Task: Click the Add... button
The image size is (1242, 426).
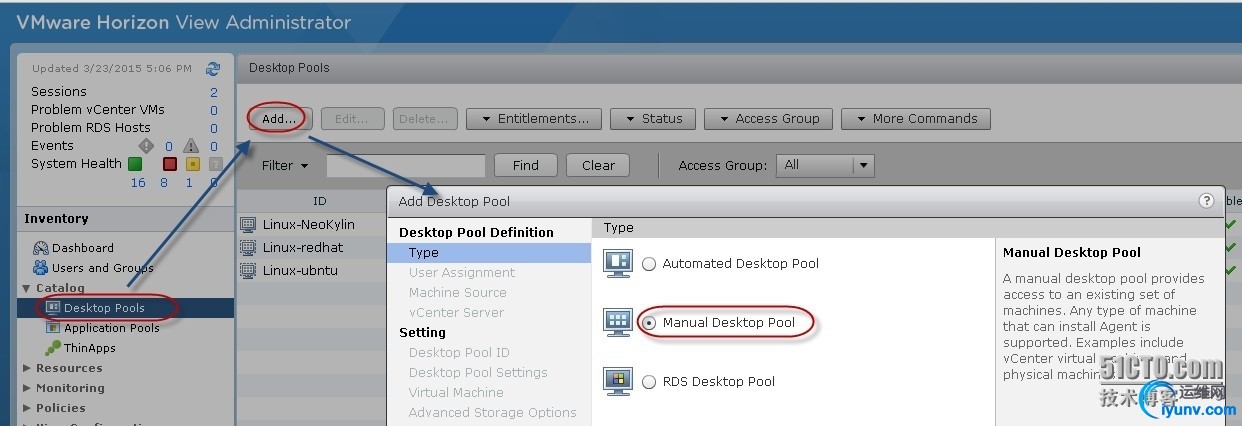Action: coord(280,119)
